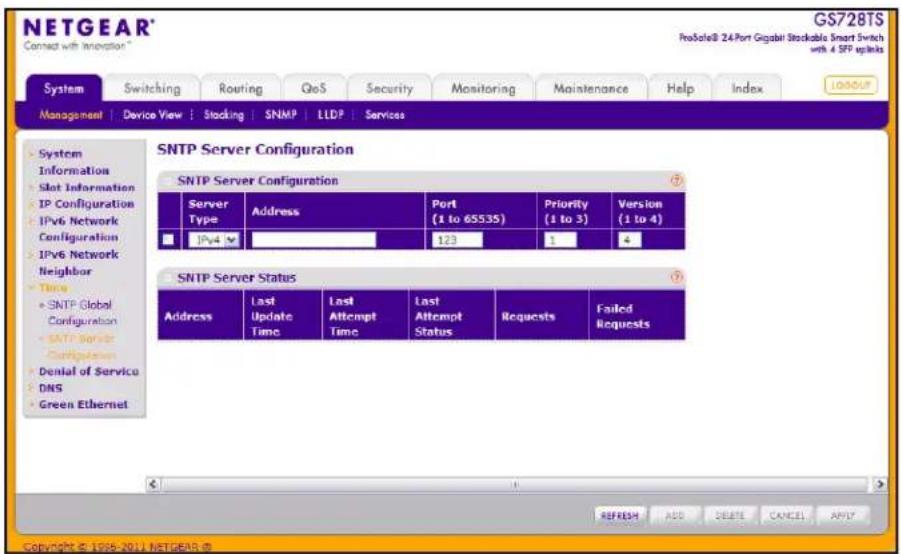Click the server Address input field
The image size is (901, 554).
coord(314,240)
